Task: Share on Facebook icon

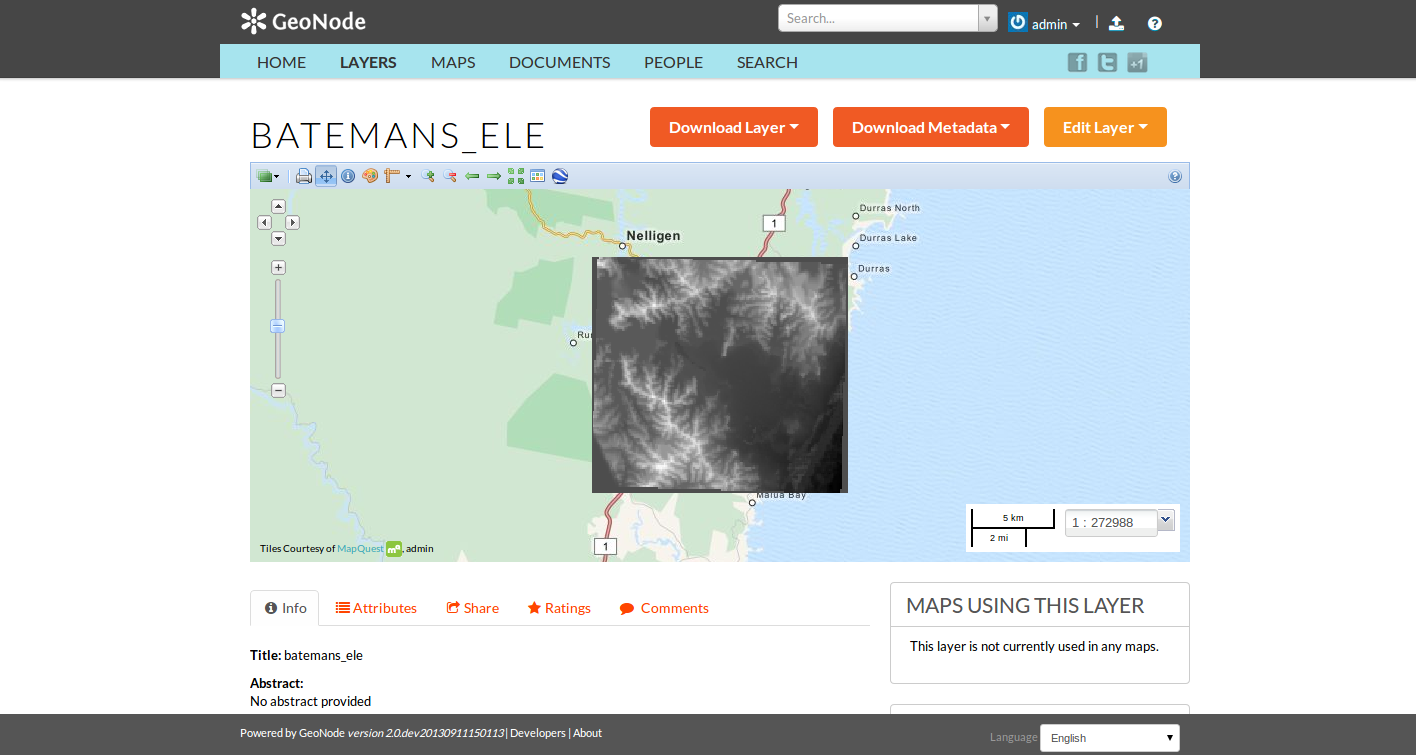Action: (1077, 62)
